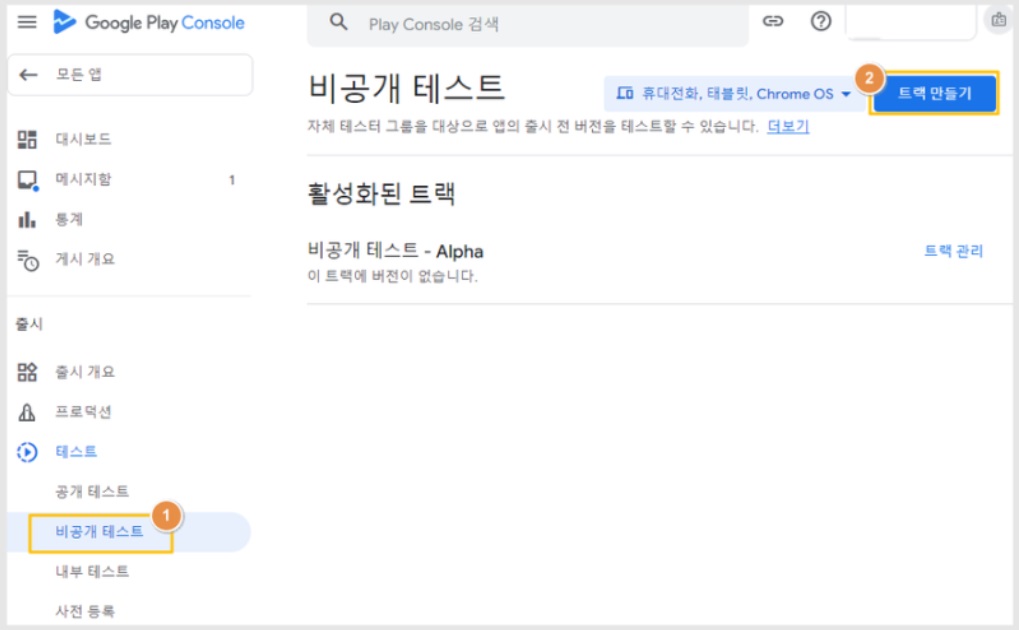Click the robot icon in top right
The height and width of the screenshot is (630, 1019).
click(x=999, y=20)
